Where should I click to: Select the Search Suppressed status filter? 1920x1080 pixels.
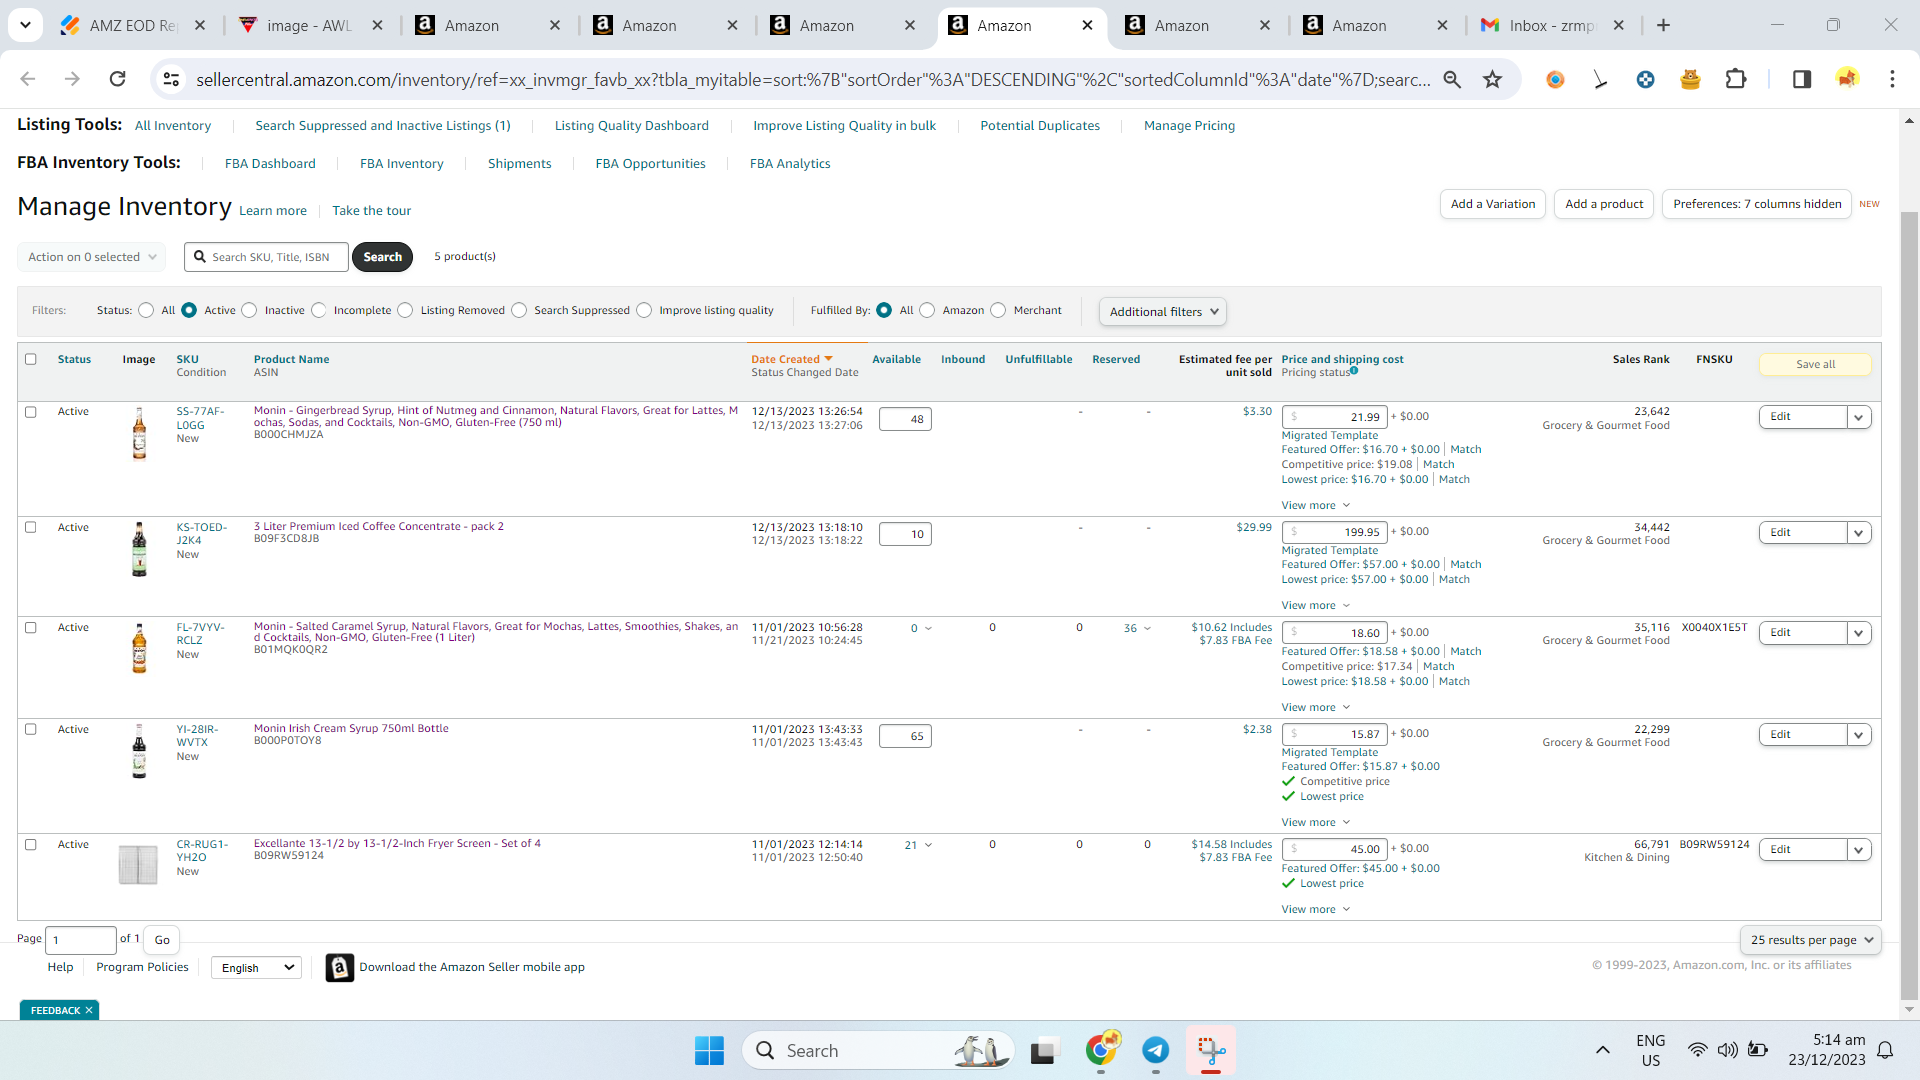click(x=519, y=310)
